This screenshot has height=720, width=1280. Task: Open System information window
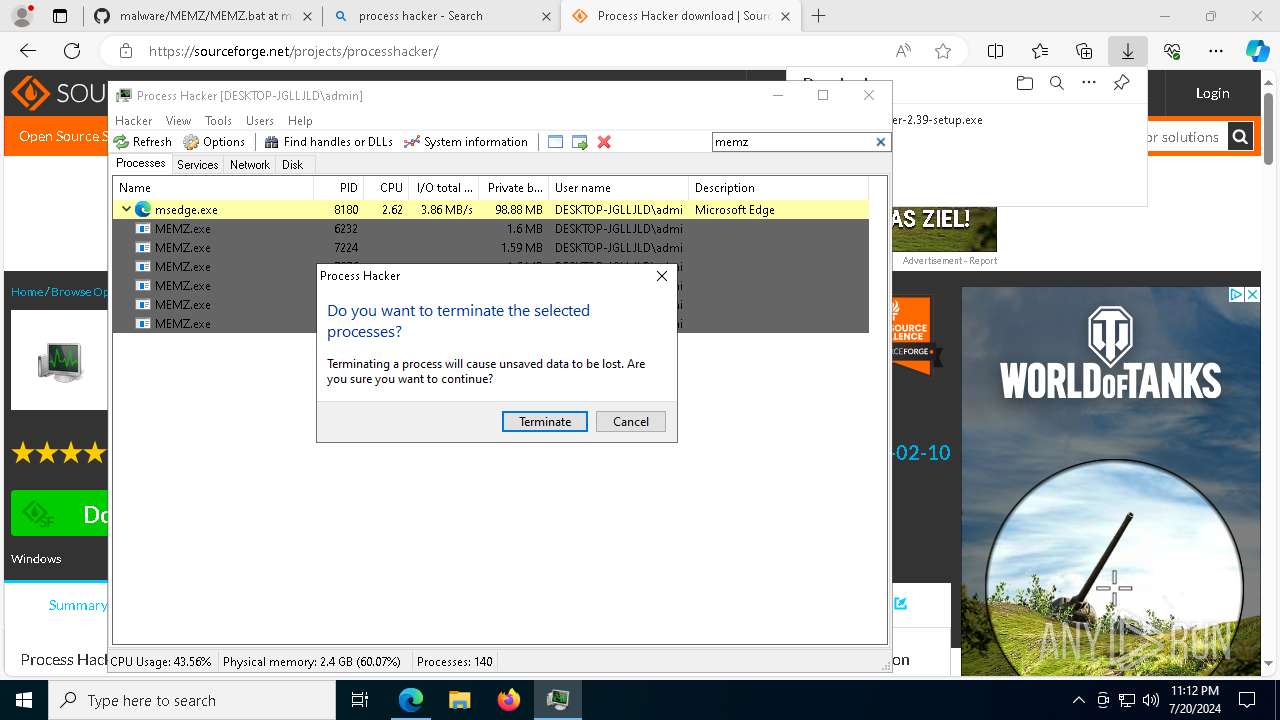point(465,142)
